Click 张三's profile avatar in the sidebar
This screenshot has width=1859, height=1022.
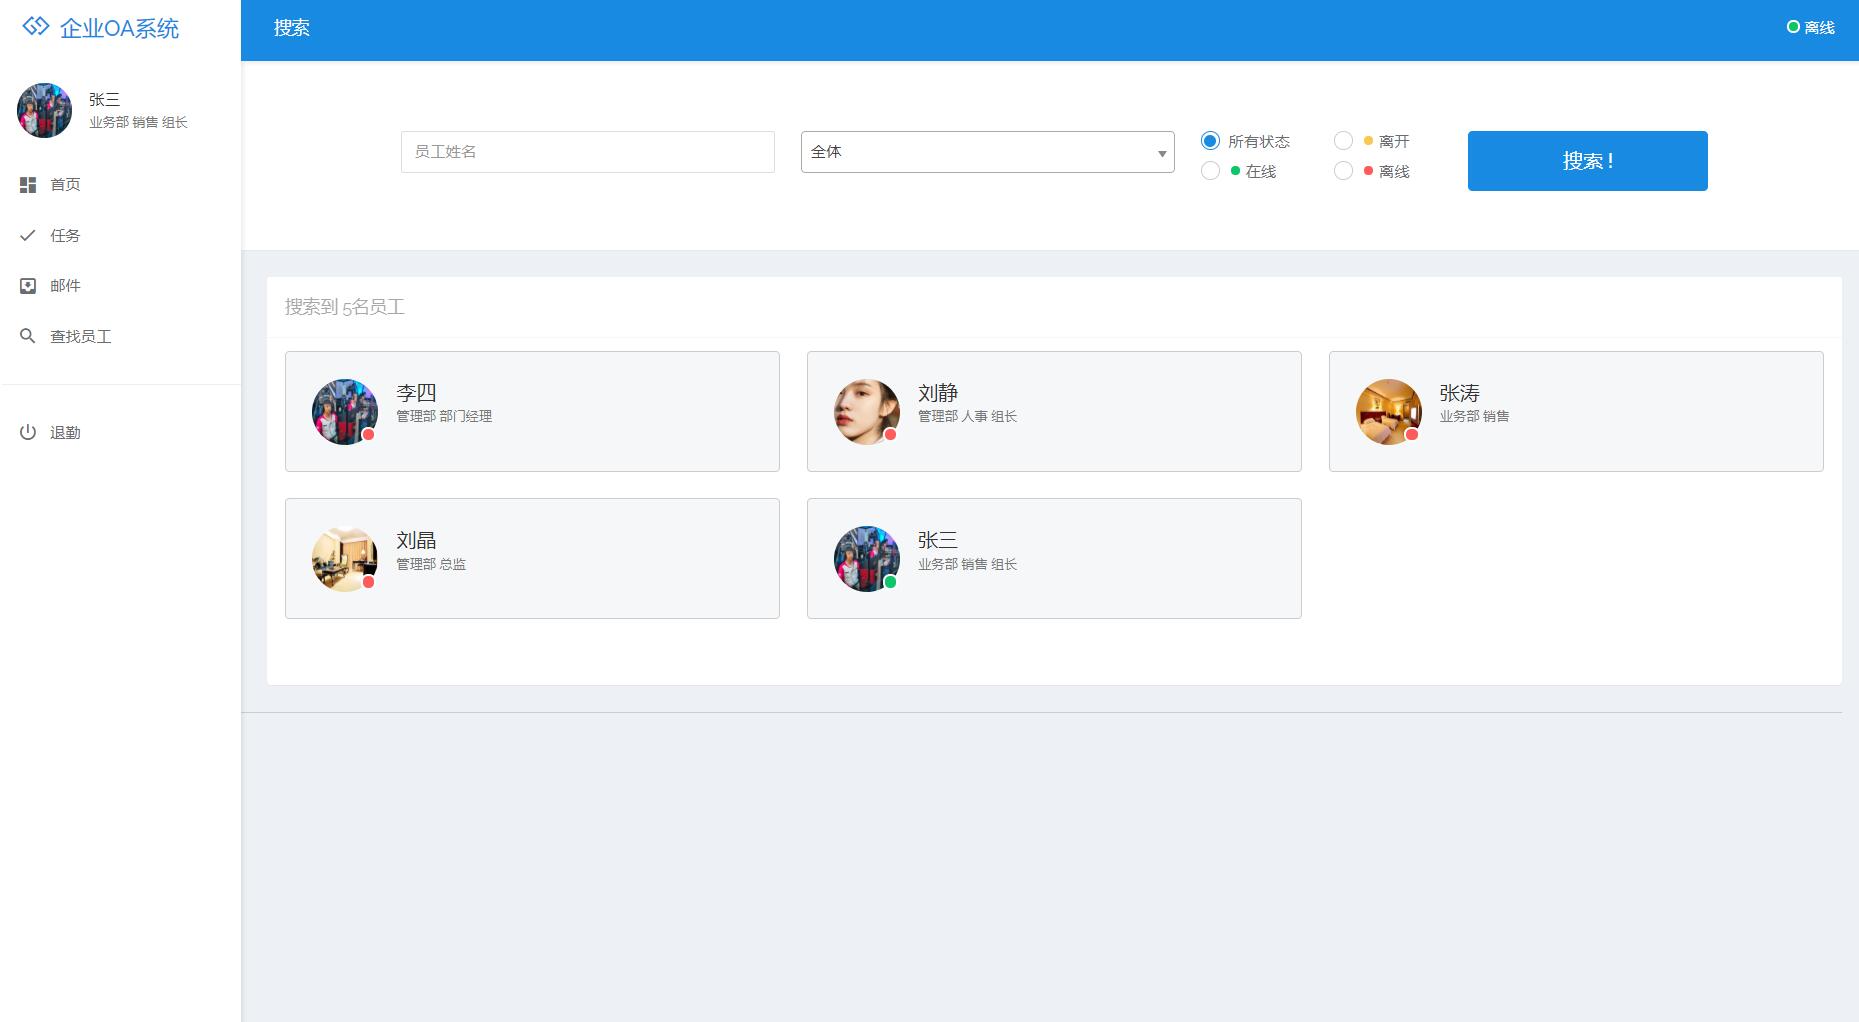pyautogui.click(x=44, y=110)
